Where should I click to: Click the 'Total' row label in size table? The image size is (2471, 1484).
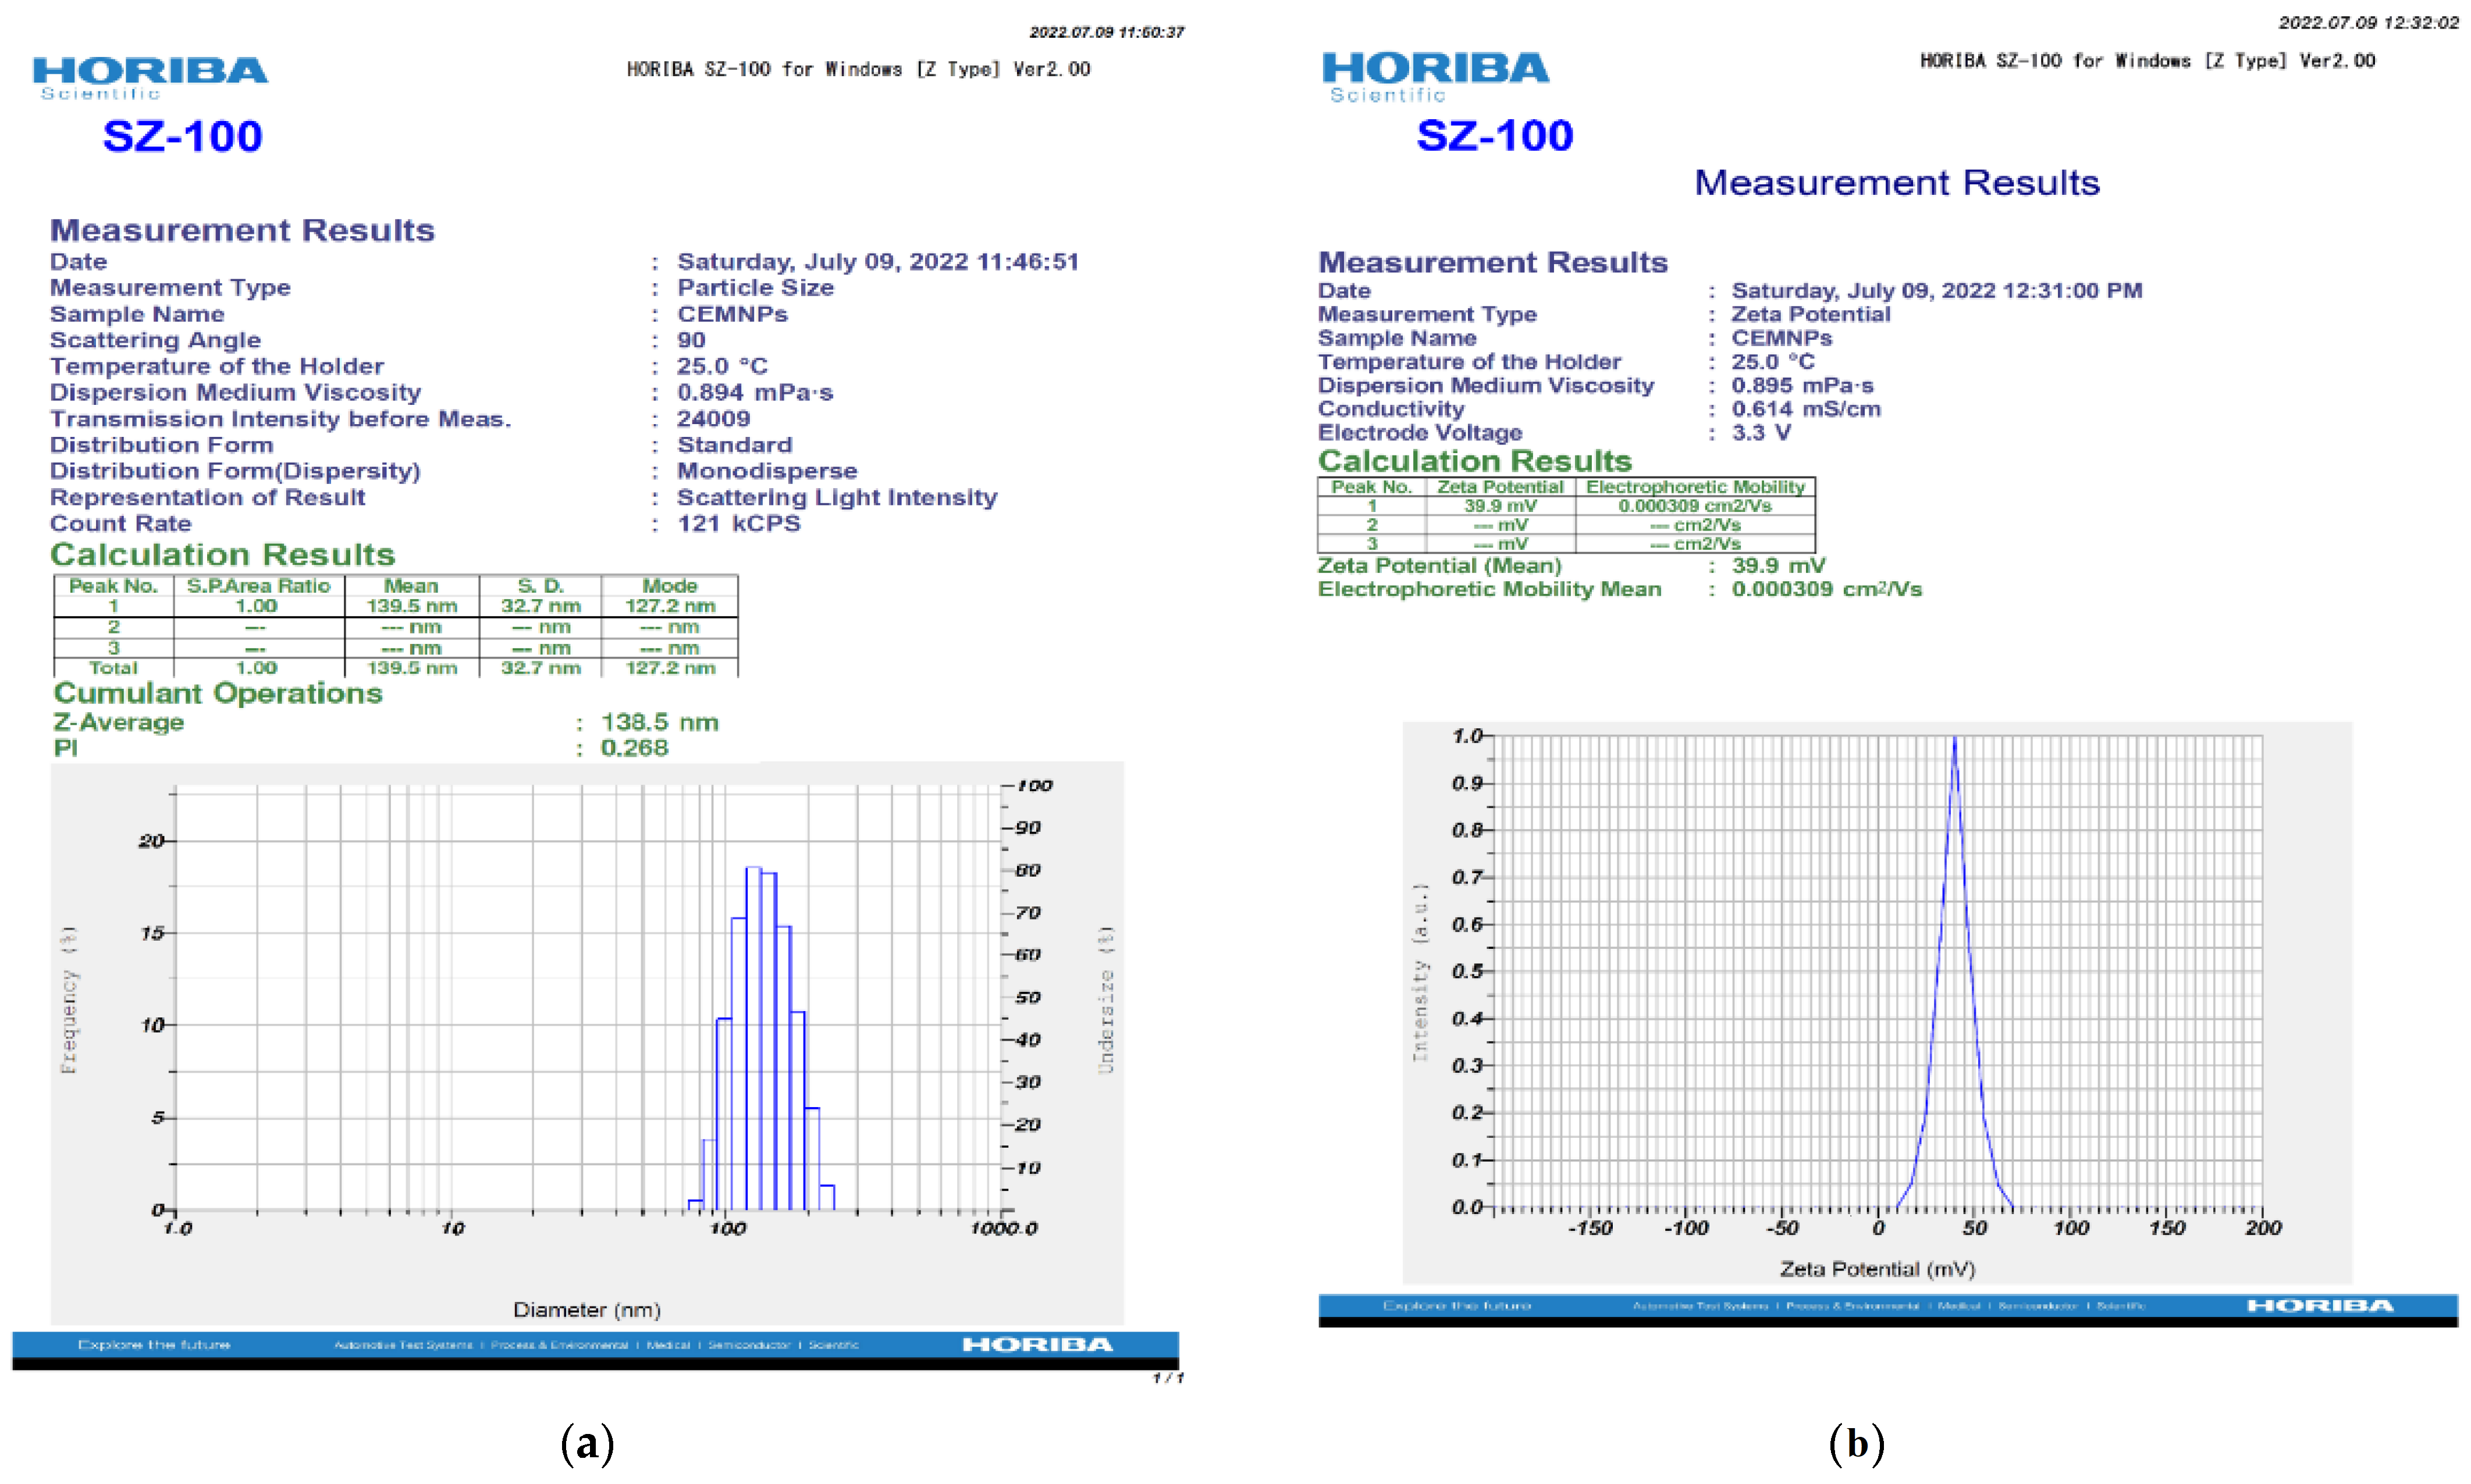pos(113,668)
